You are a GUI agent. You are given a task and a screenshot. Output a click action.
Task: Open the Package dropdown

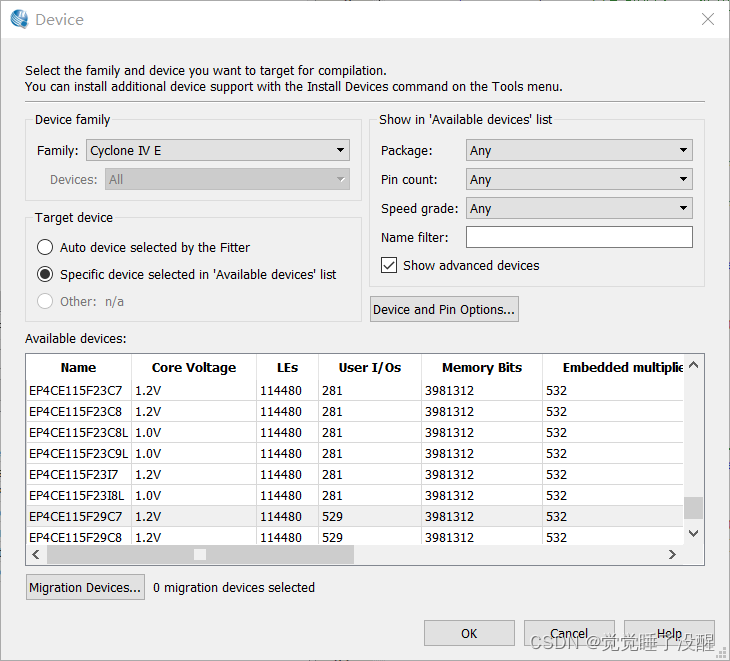(x=579, y=150)
